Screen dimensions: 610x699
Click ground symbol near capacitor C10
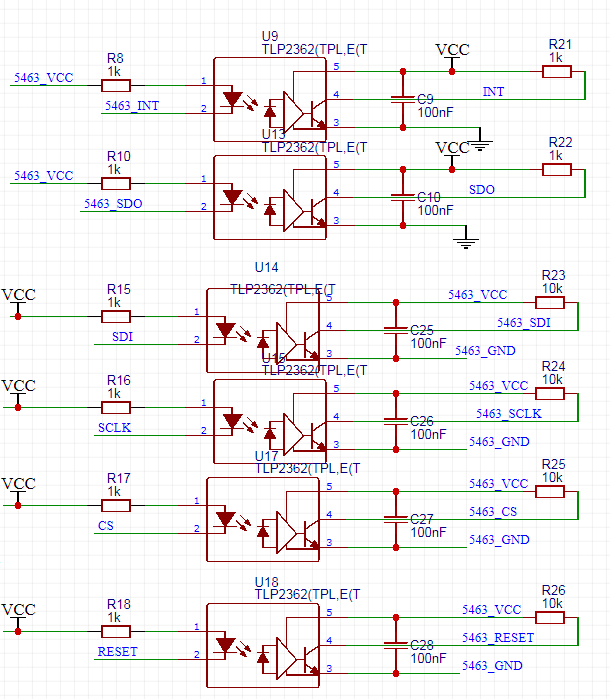tap(466, 238)
